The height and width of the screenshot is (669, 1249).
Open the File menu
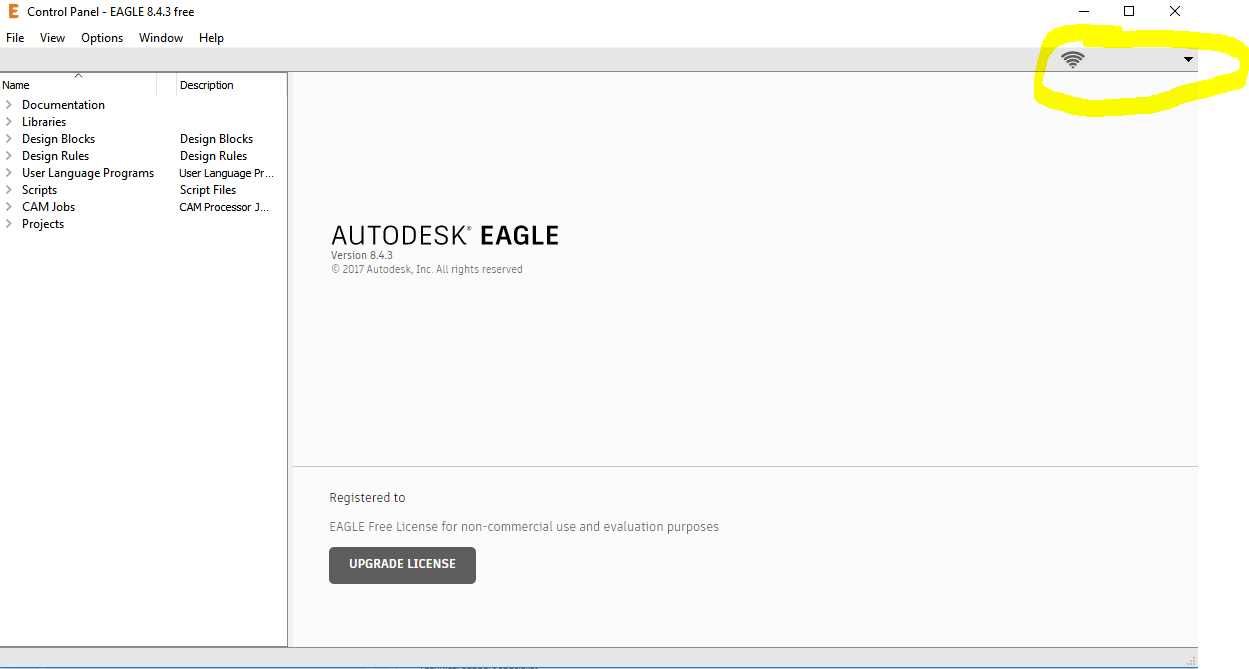pos(15,38)
